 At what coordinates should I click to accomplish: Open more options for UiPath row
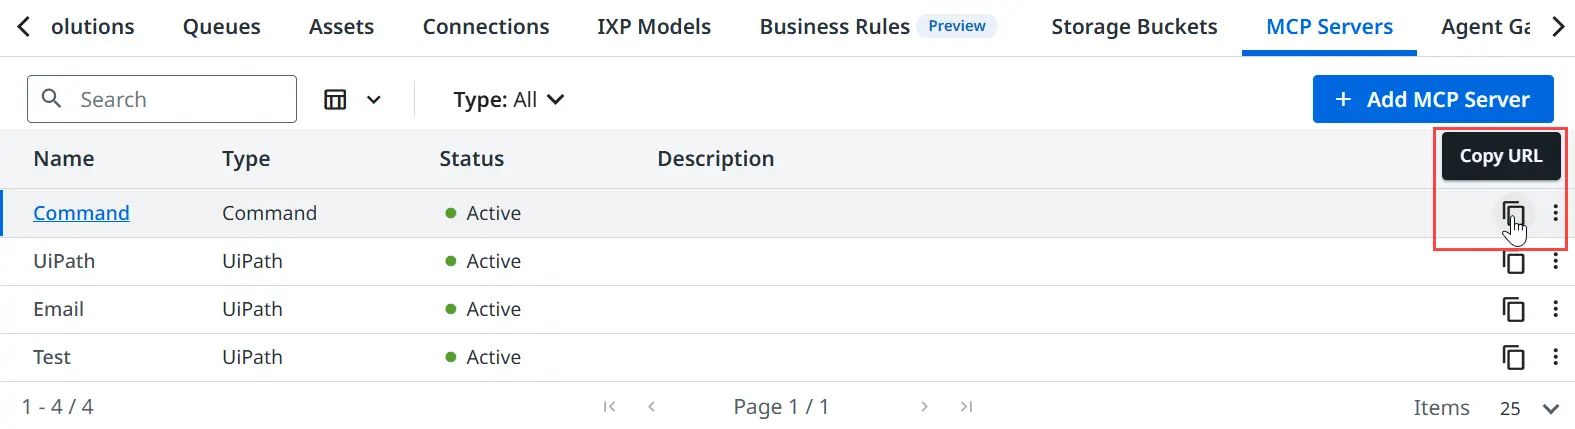pyautogui.click(x=1555, y=261)
